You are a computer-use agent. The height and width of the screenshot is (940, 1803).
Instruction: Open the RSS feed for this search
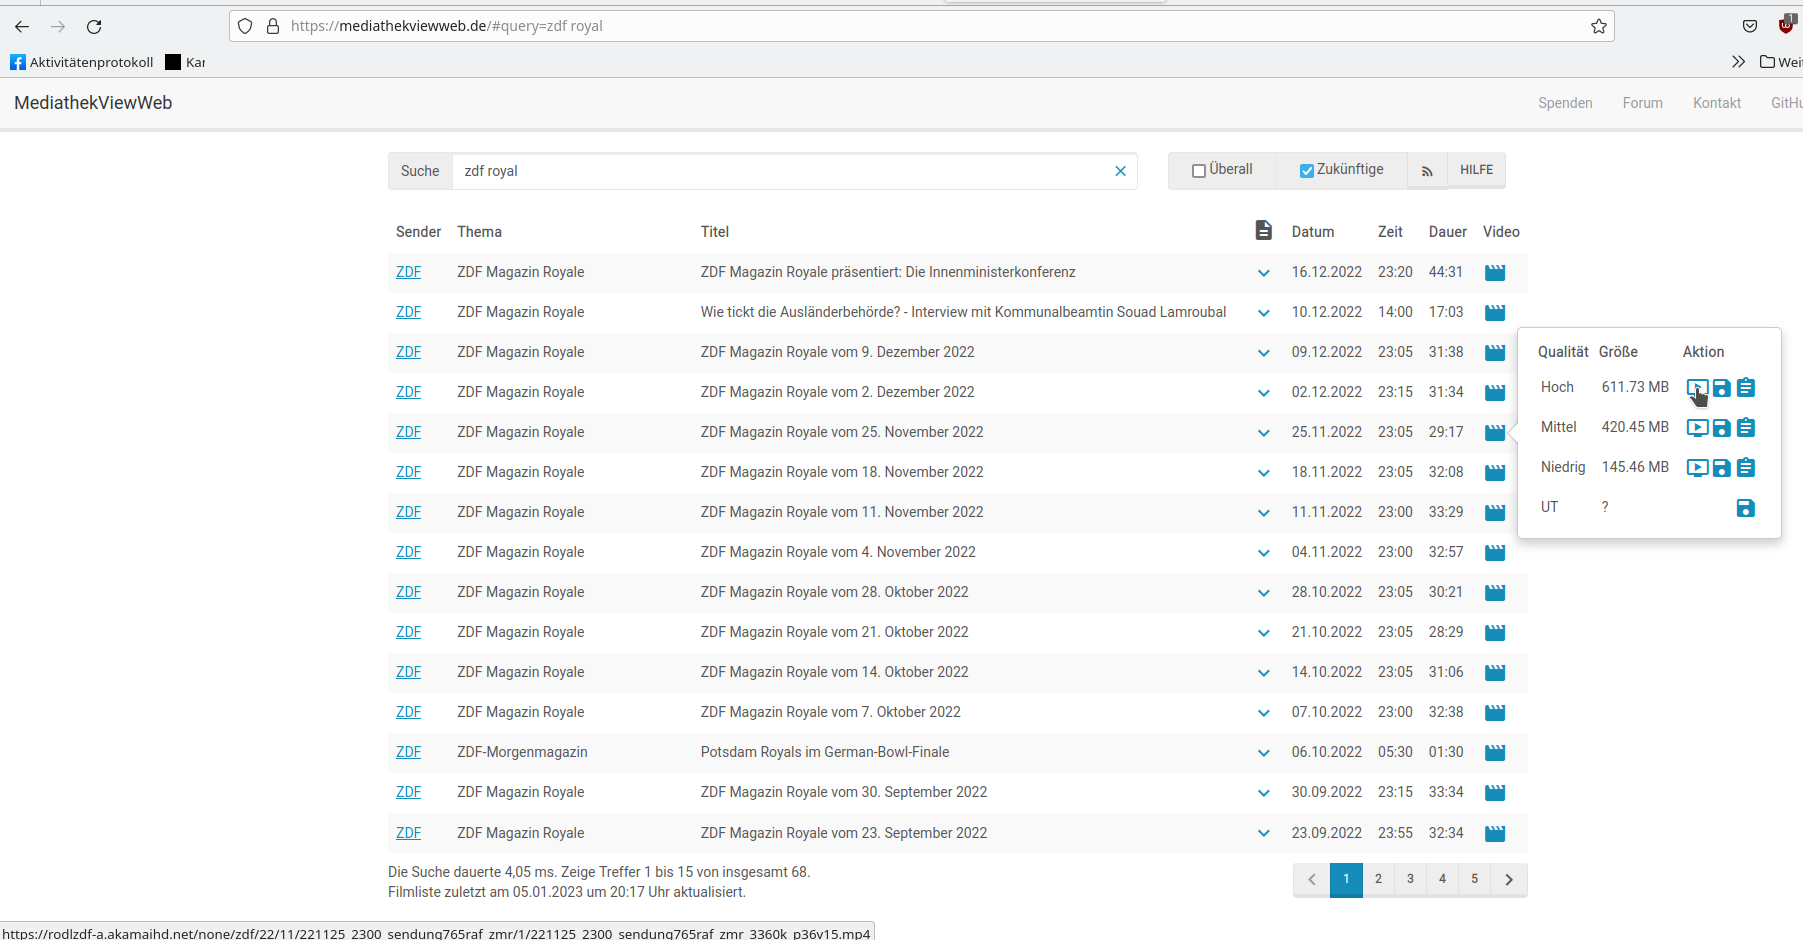click(x=1427, y=171)
